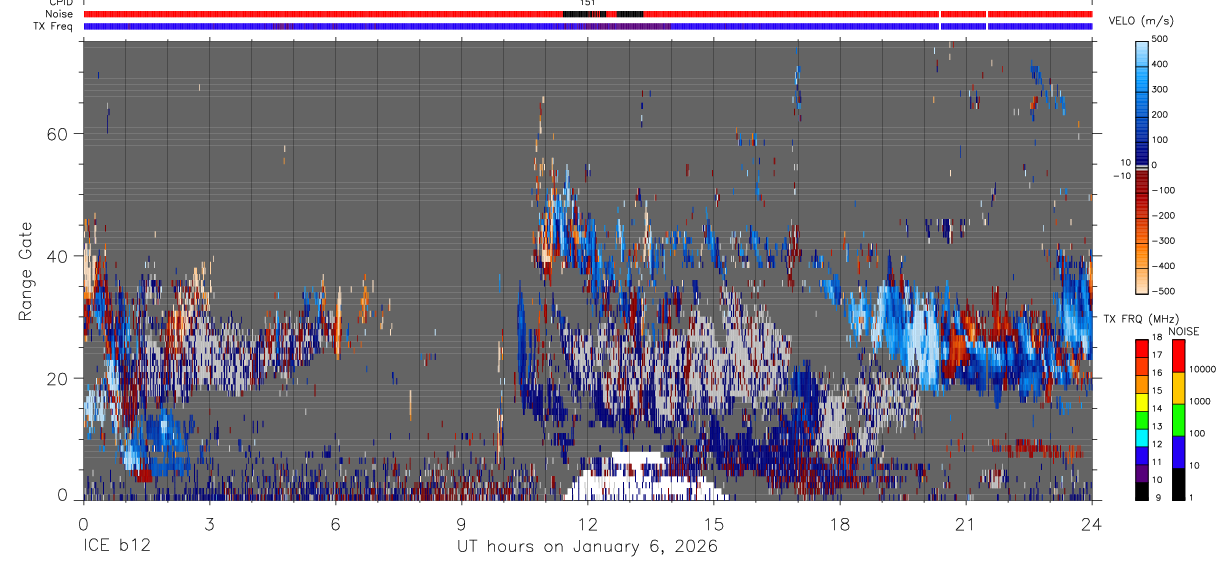This screenshot has height=567, width=1228.
Task: Click the '15' hour tick label on the x-axis
Action: coord(714,524)
